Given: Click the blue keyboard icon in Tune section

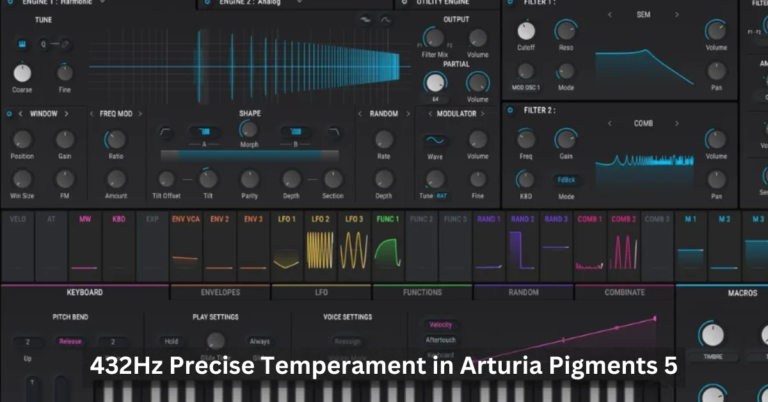Looking at the screenshot, I should (22, 44).
